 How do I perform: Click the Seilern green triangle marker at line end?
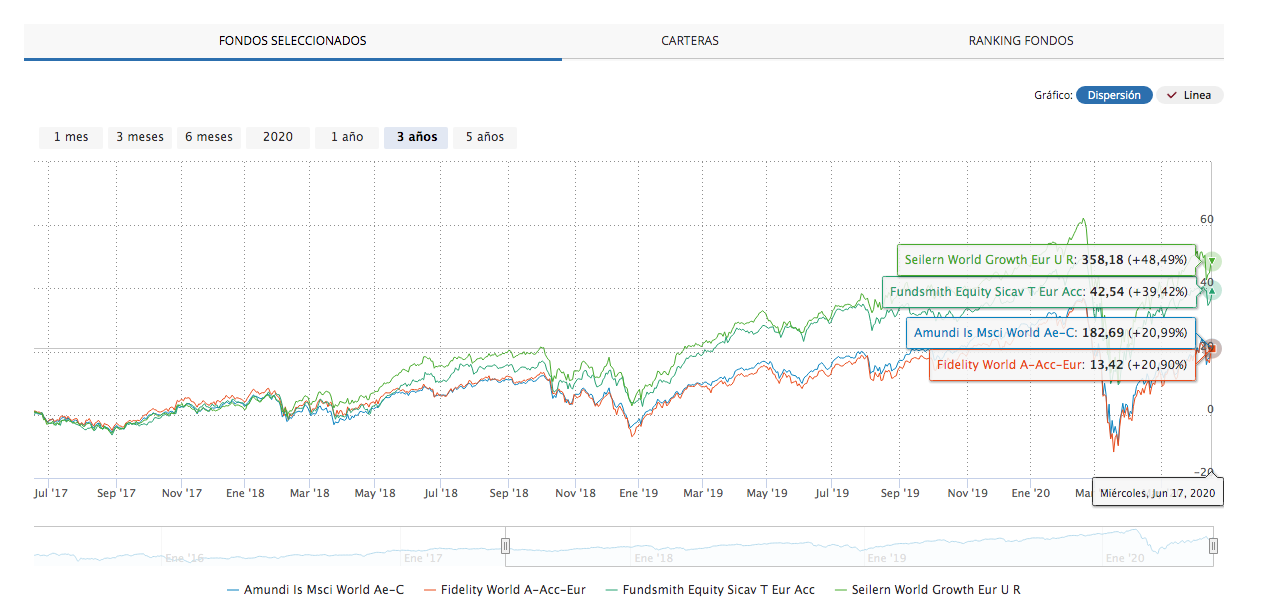[1212, 262]
